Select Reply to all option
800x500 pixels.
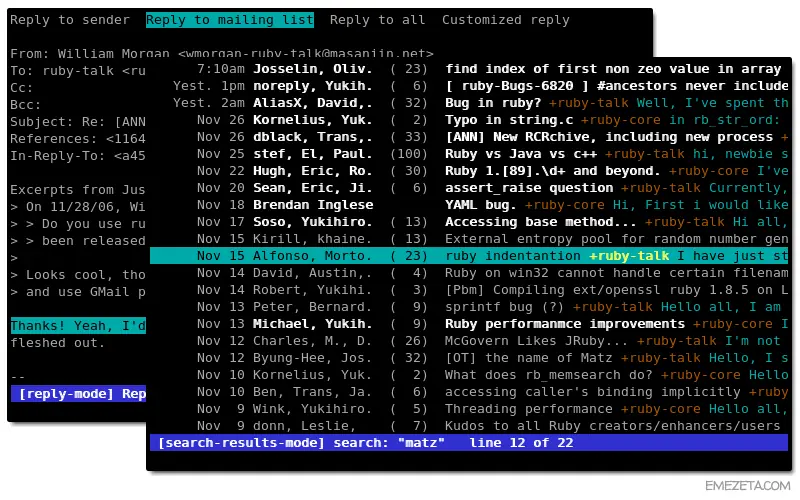tap(378, 20)
